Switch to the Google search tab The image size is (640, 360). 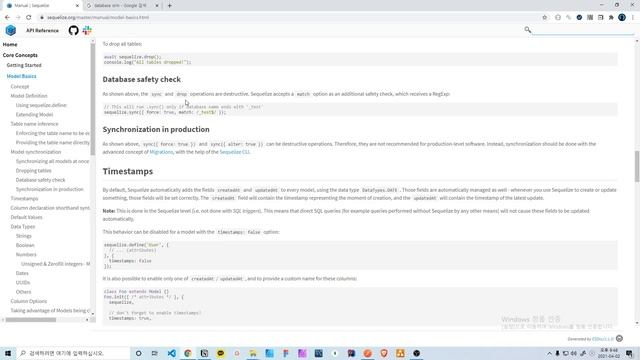122,6
